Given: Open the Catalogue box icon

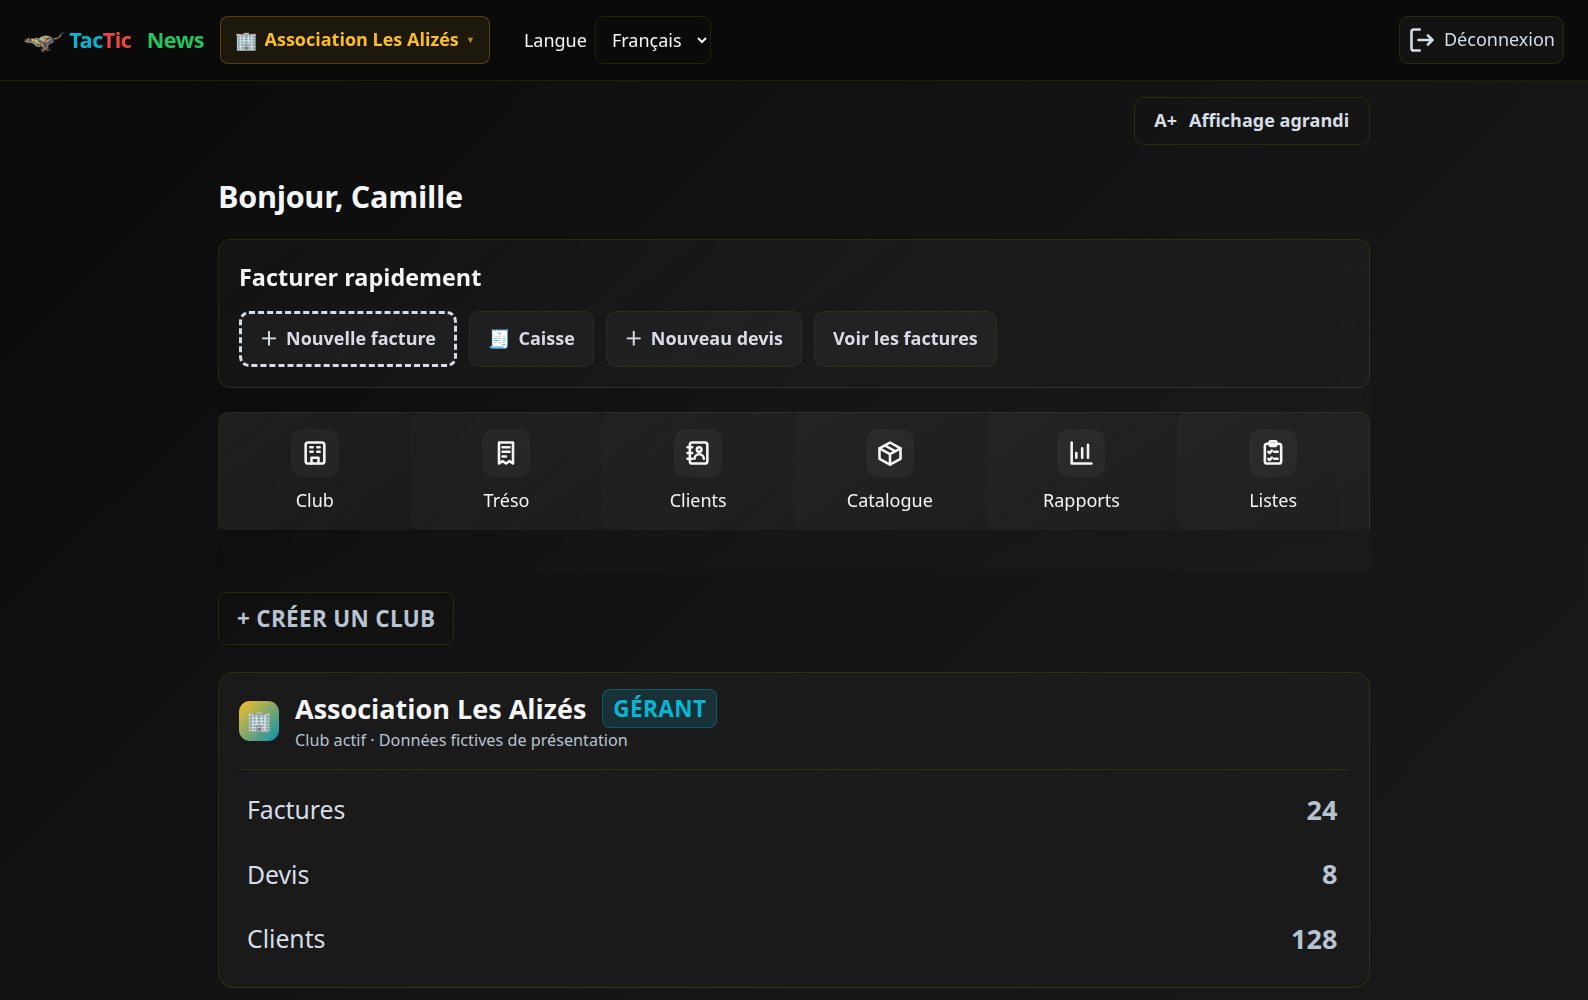Looking at the screenshot, I should [890, 453].
